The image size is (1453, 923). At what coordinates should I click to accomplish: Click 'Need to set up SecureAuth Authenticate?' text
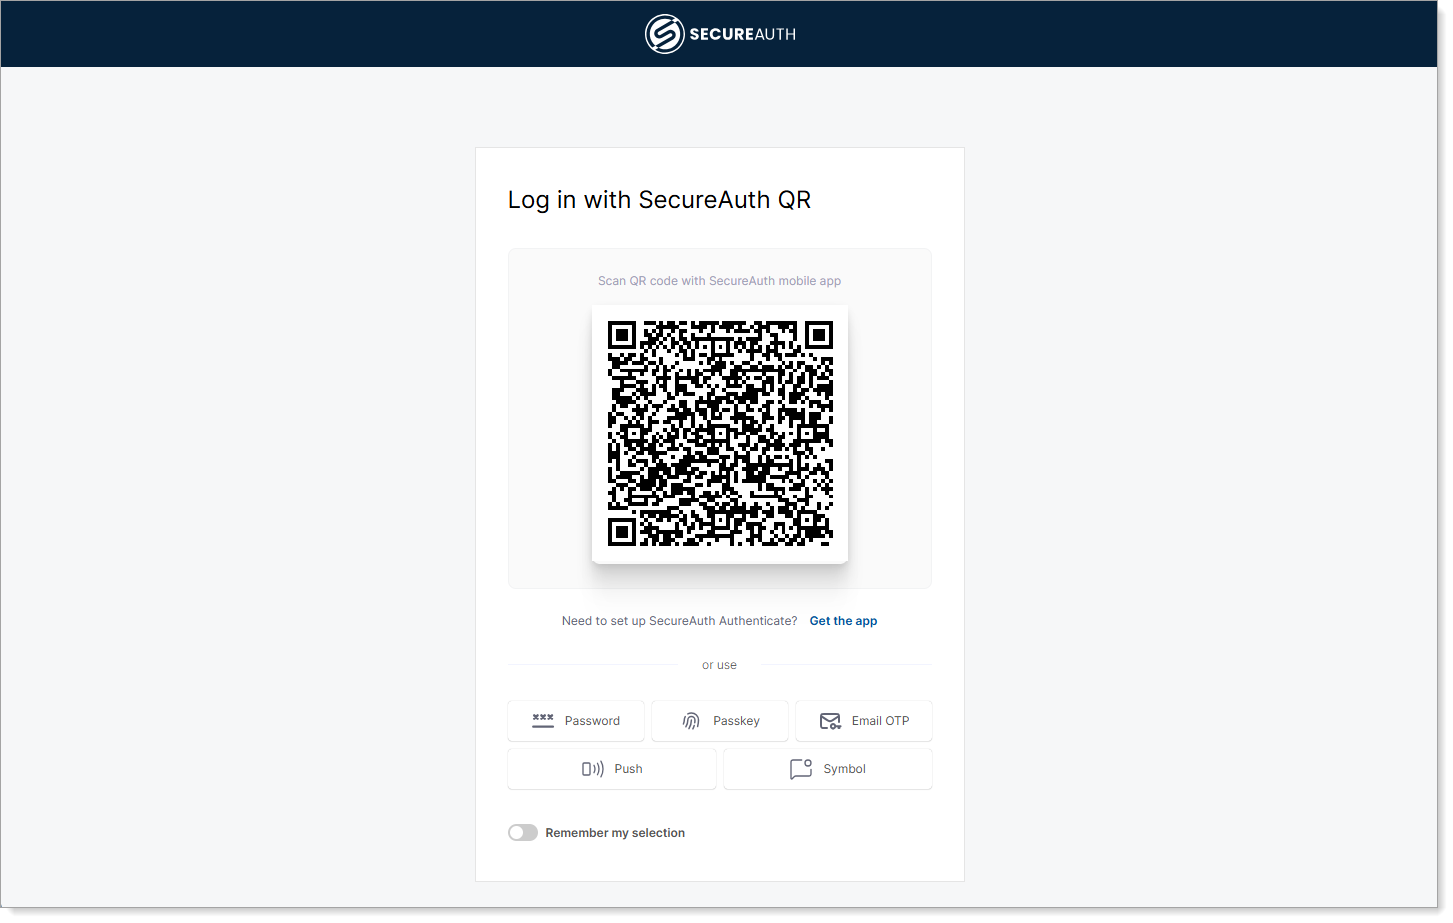point(679,620)
